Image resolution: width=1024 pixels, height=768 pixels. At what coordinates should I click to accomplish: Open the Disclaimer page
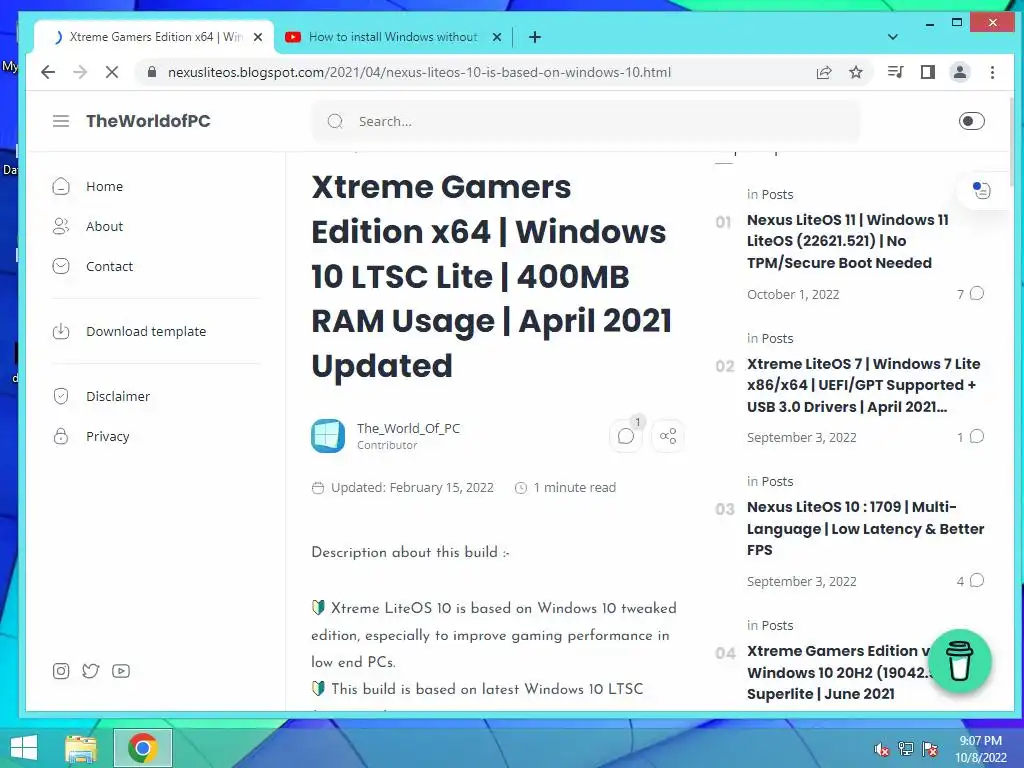[x=118, y=396]
